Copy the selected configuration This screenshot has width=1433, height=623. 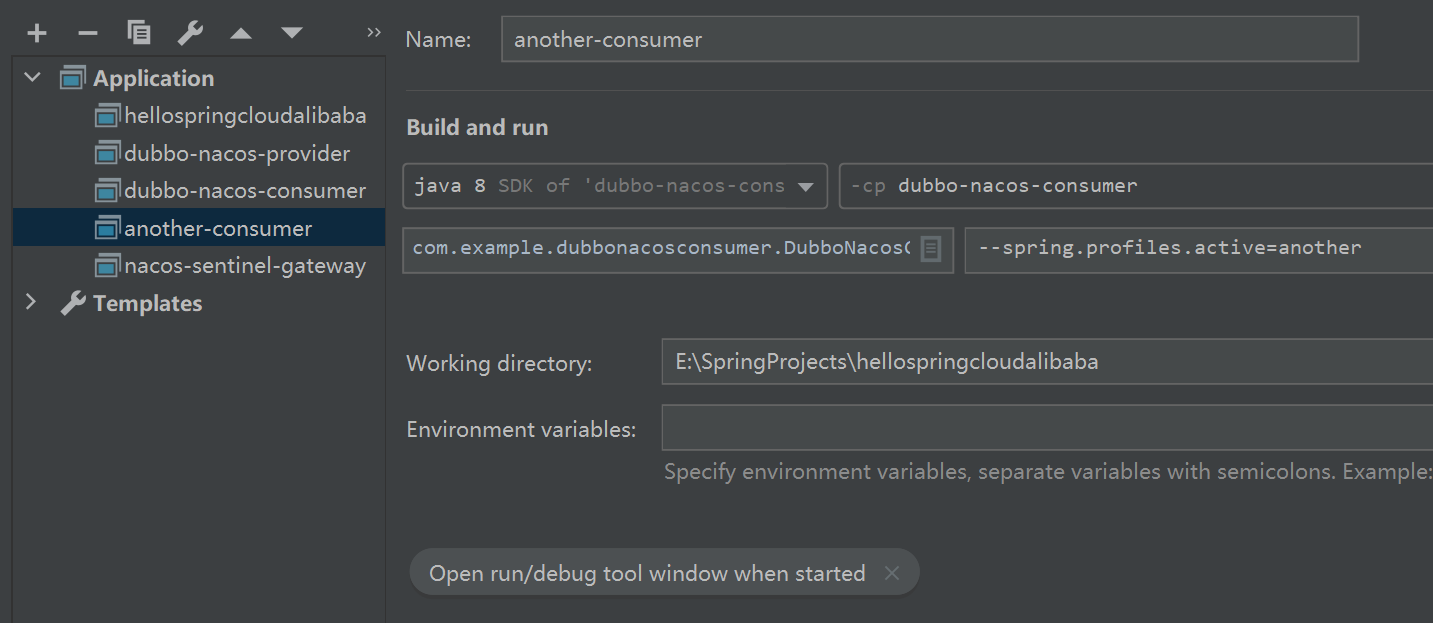(139, 33)
